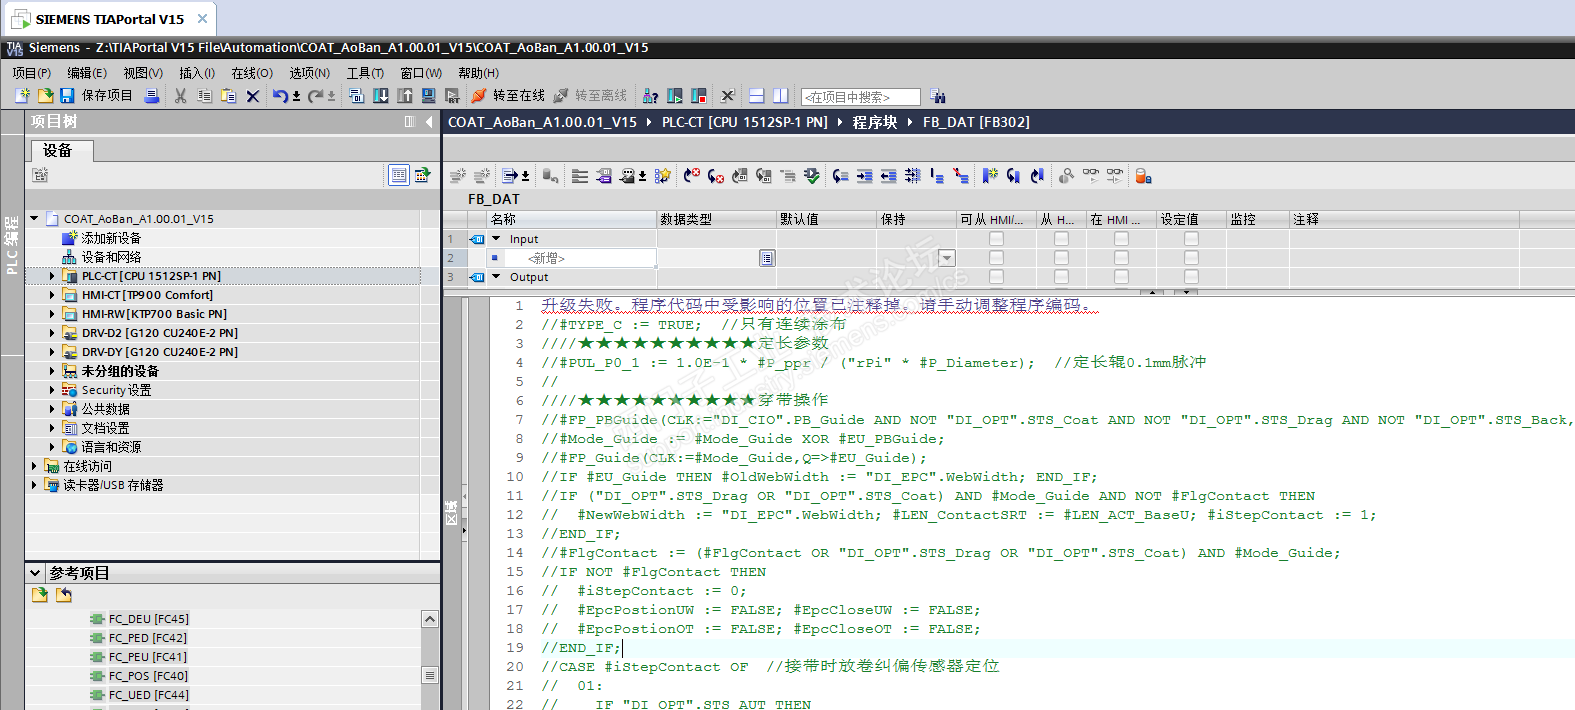Expand DRV-D2 [G120 CU240E-2 PN] node
Viewport: 1575px width, 710px height.
pyautogui.click(x=52, y=333)
